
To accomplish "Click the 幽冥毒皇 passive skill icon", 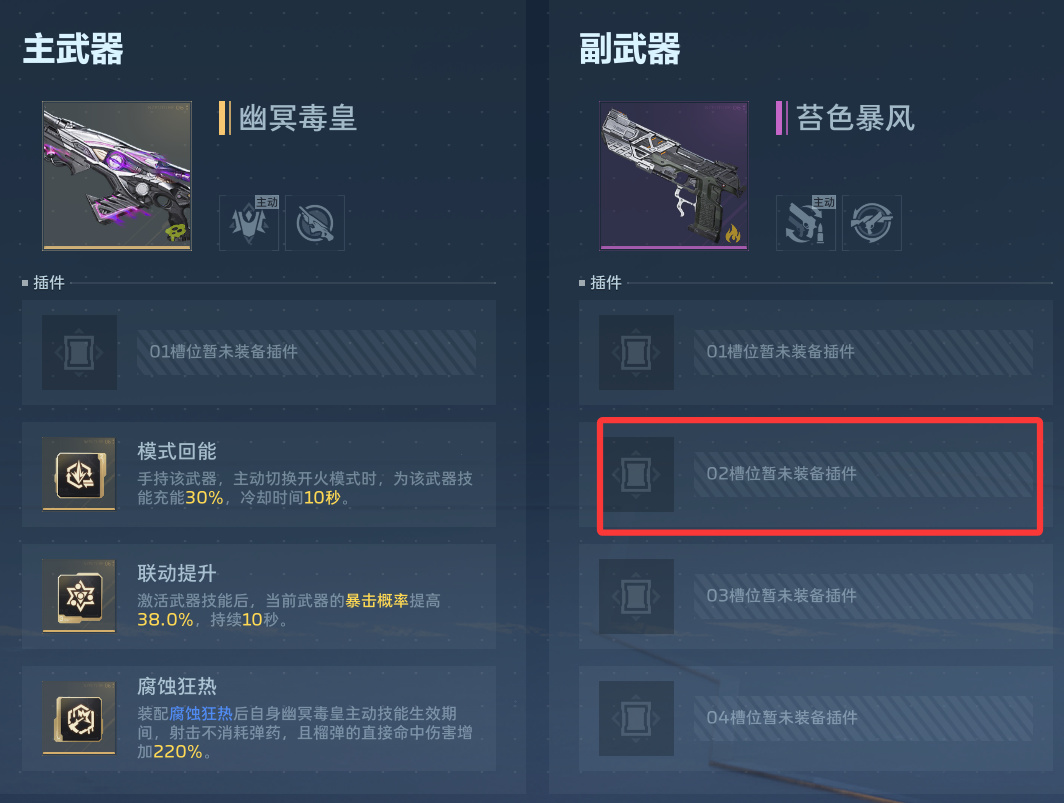I will [315, 223].
